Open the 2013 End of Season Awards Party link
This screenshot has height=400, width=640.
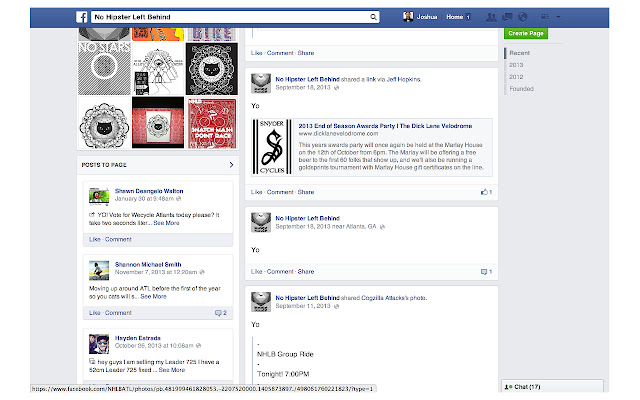tap(385, 126)
